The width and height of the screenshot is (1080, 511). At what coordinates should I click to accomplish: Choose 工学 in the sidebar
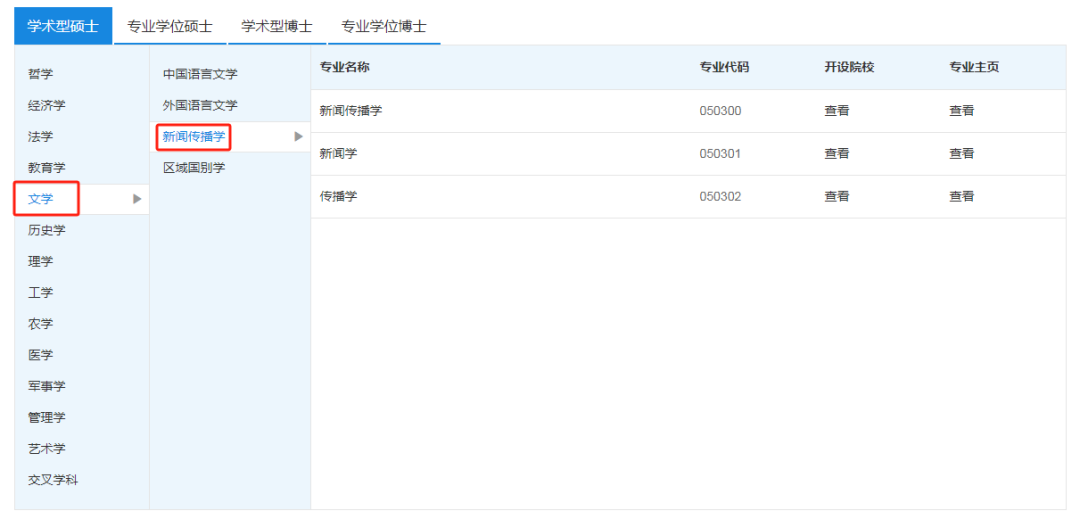click(x=41, y=292)
